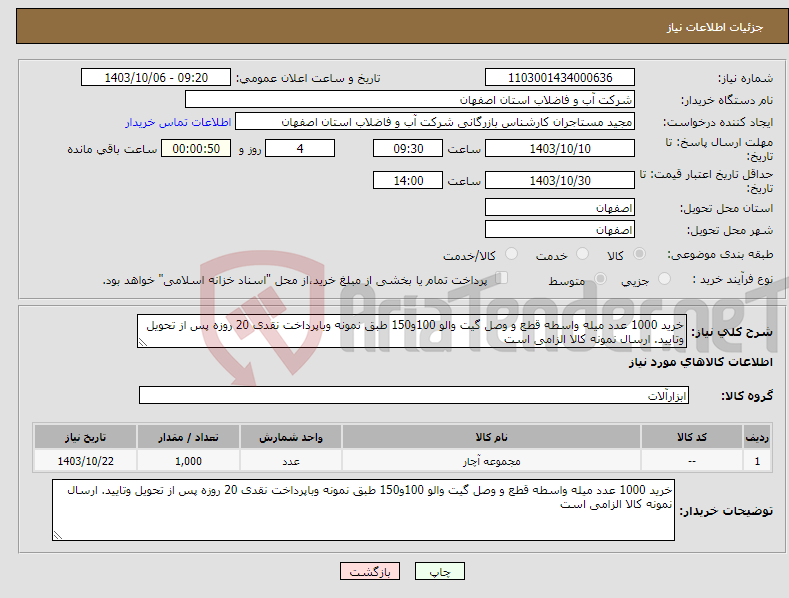
Task: Click the کد کالا column header
Action: click(692, 437)
